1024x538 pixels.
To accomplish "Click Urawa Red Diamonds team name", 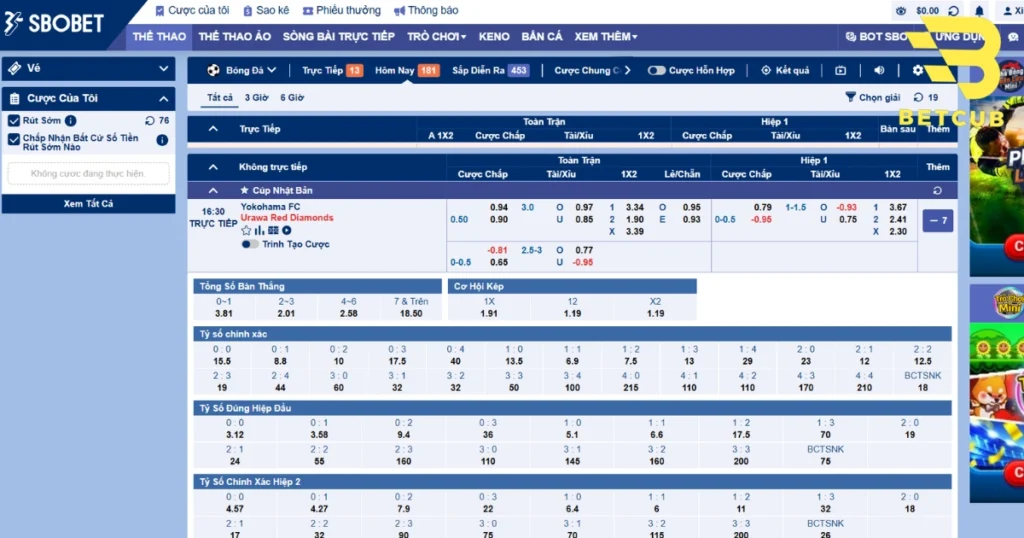I will (x=287, y=217).
